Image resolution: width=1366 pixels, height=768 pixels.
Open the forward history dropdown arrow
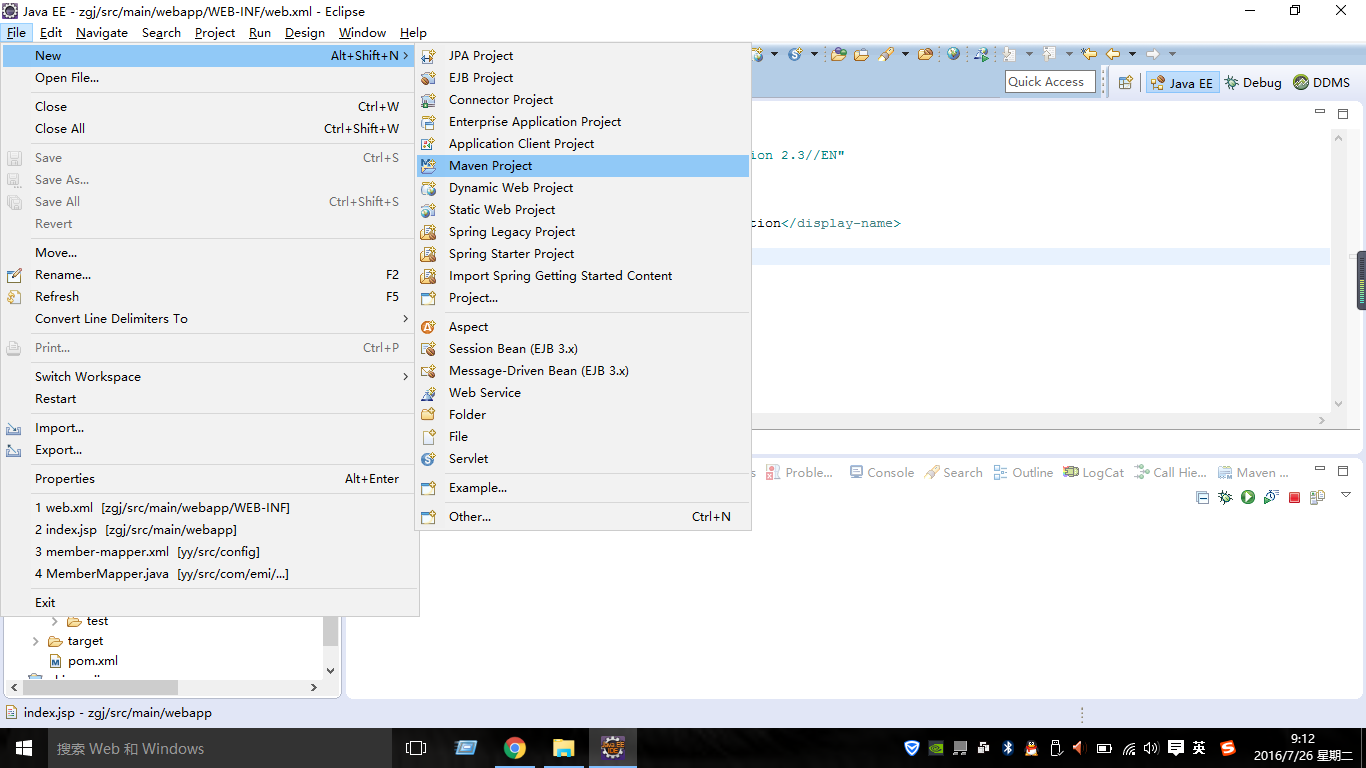(x=1172, y=54)
